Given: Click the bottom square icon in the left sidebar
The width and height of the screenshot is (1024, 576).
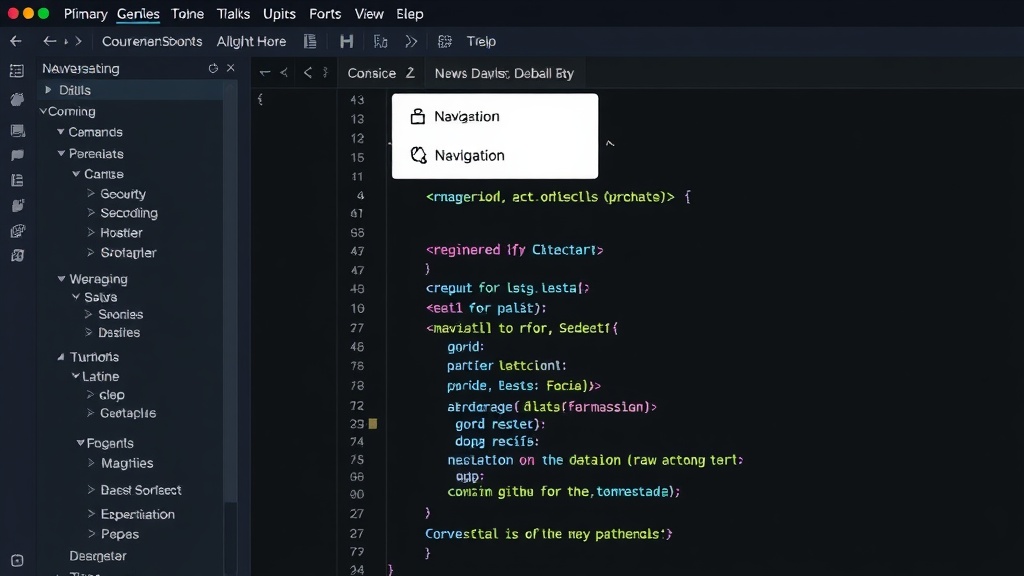Looking at the screenshot, I should coord(18,560).
